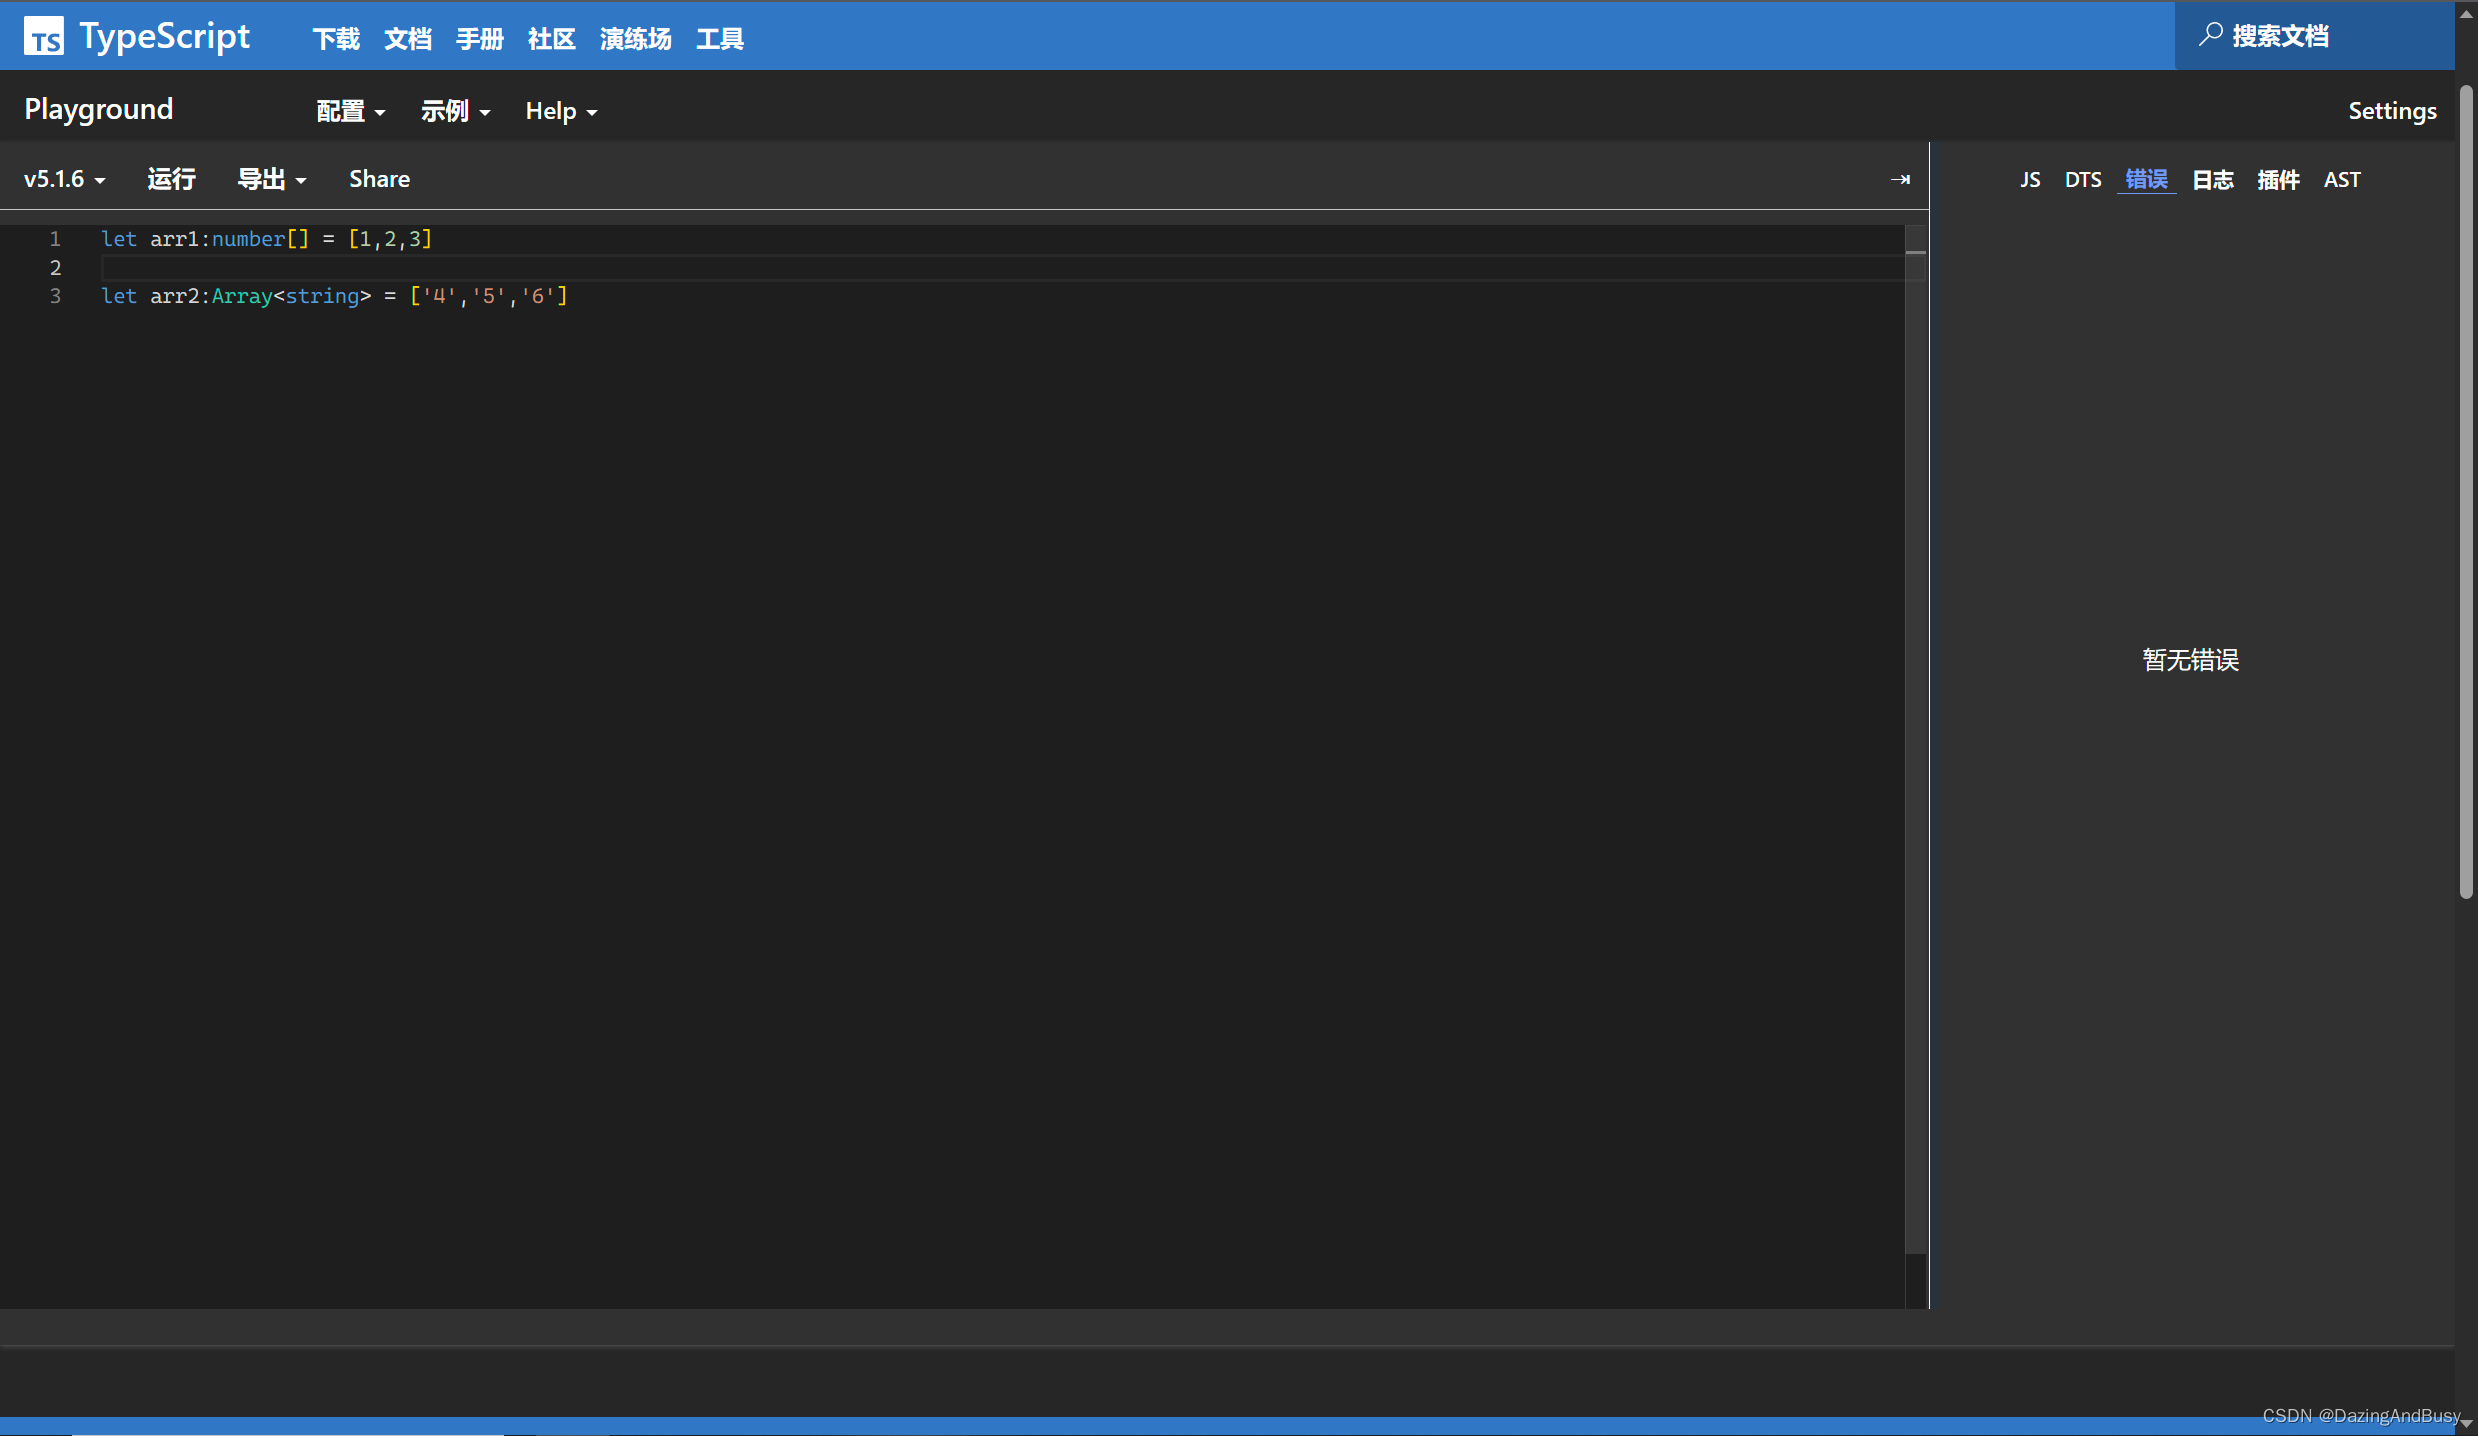The height and width of the screenshot is (1436, 2478).
Task: Go to 演练场 playground nav link
Action: [x=635, y=39]
